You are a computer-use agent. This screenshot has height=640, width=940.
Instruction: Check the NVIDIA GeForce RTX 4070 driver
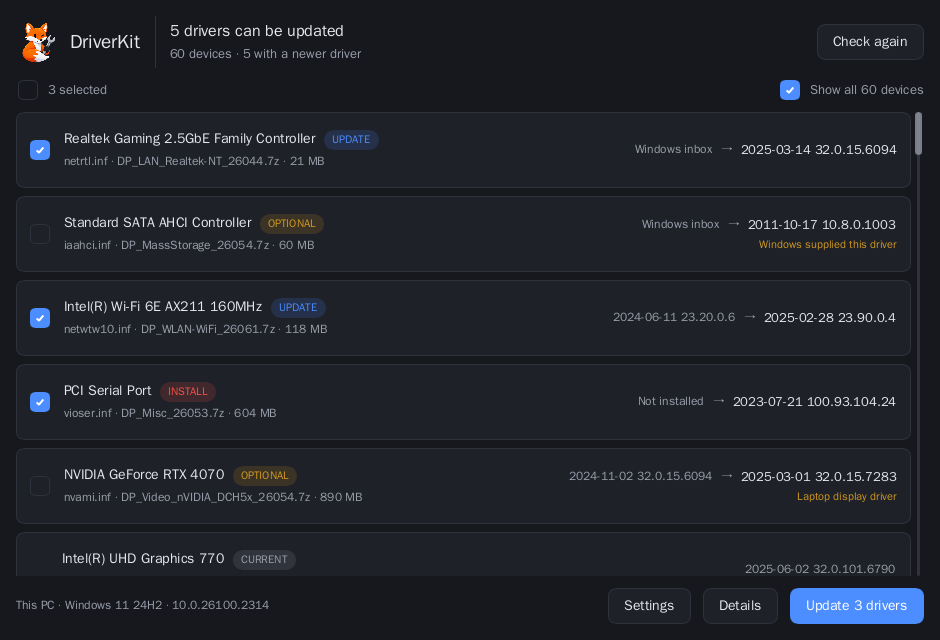(x=40, y=485)
